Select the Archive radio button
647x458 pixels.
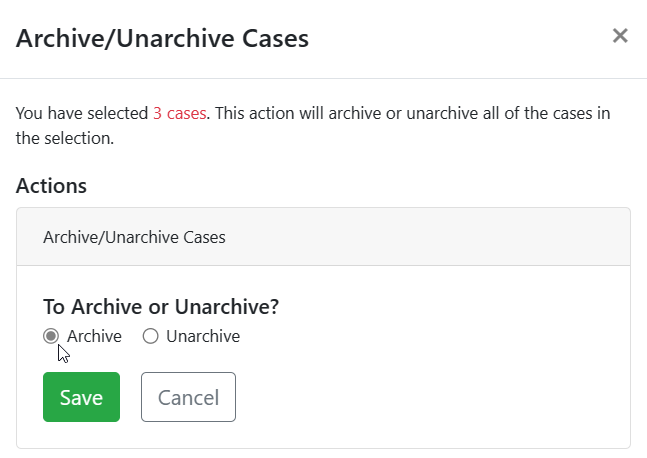[x=51, y=336]
